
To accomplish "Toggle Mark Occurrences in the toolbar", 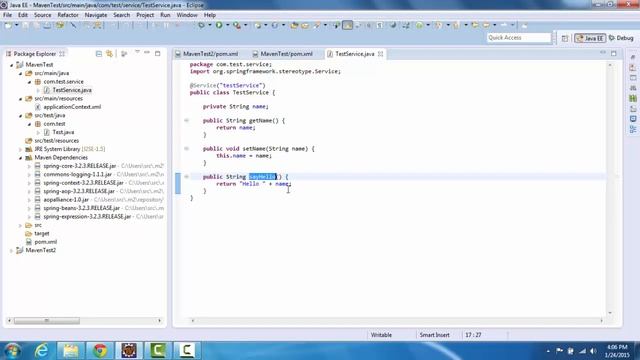I will click(347, 26).
